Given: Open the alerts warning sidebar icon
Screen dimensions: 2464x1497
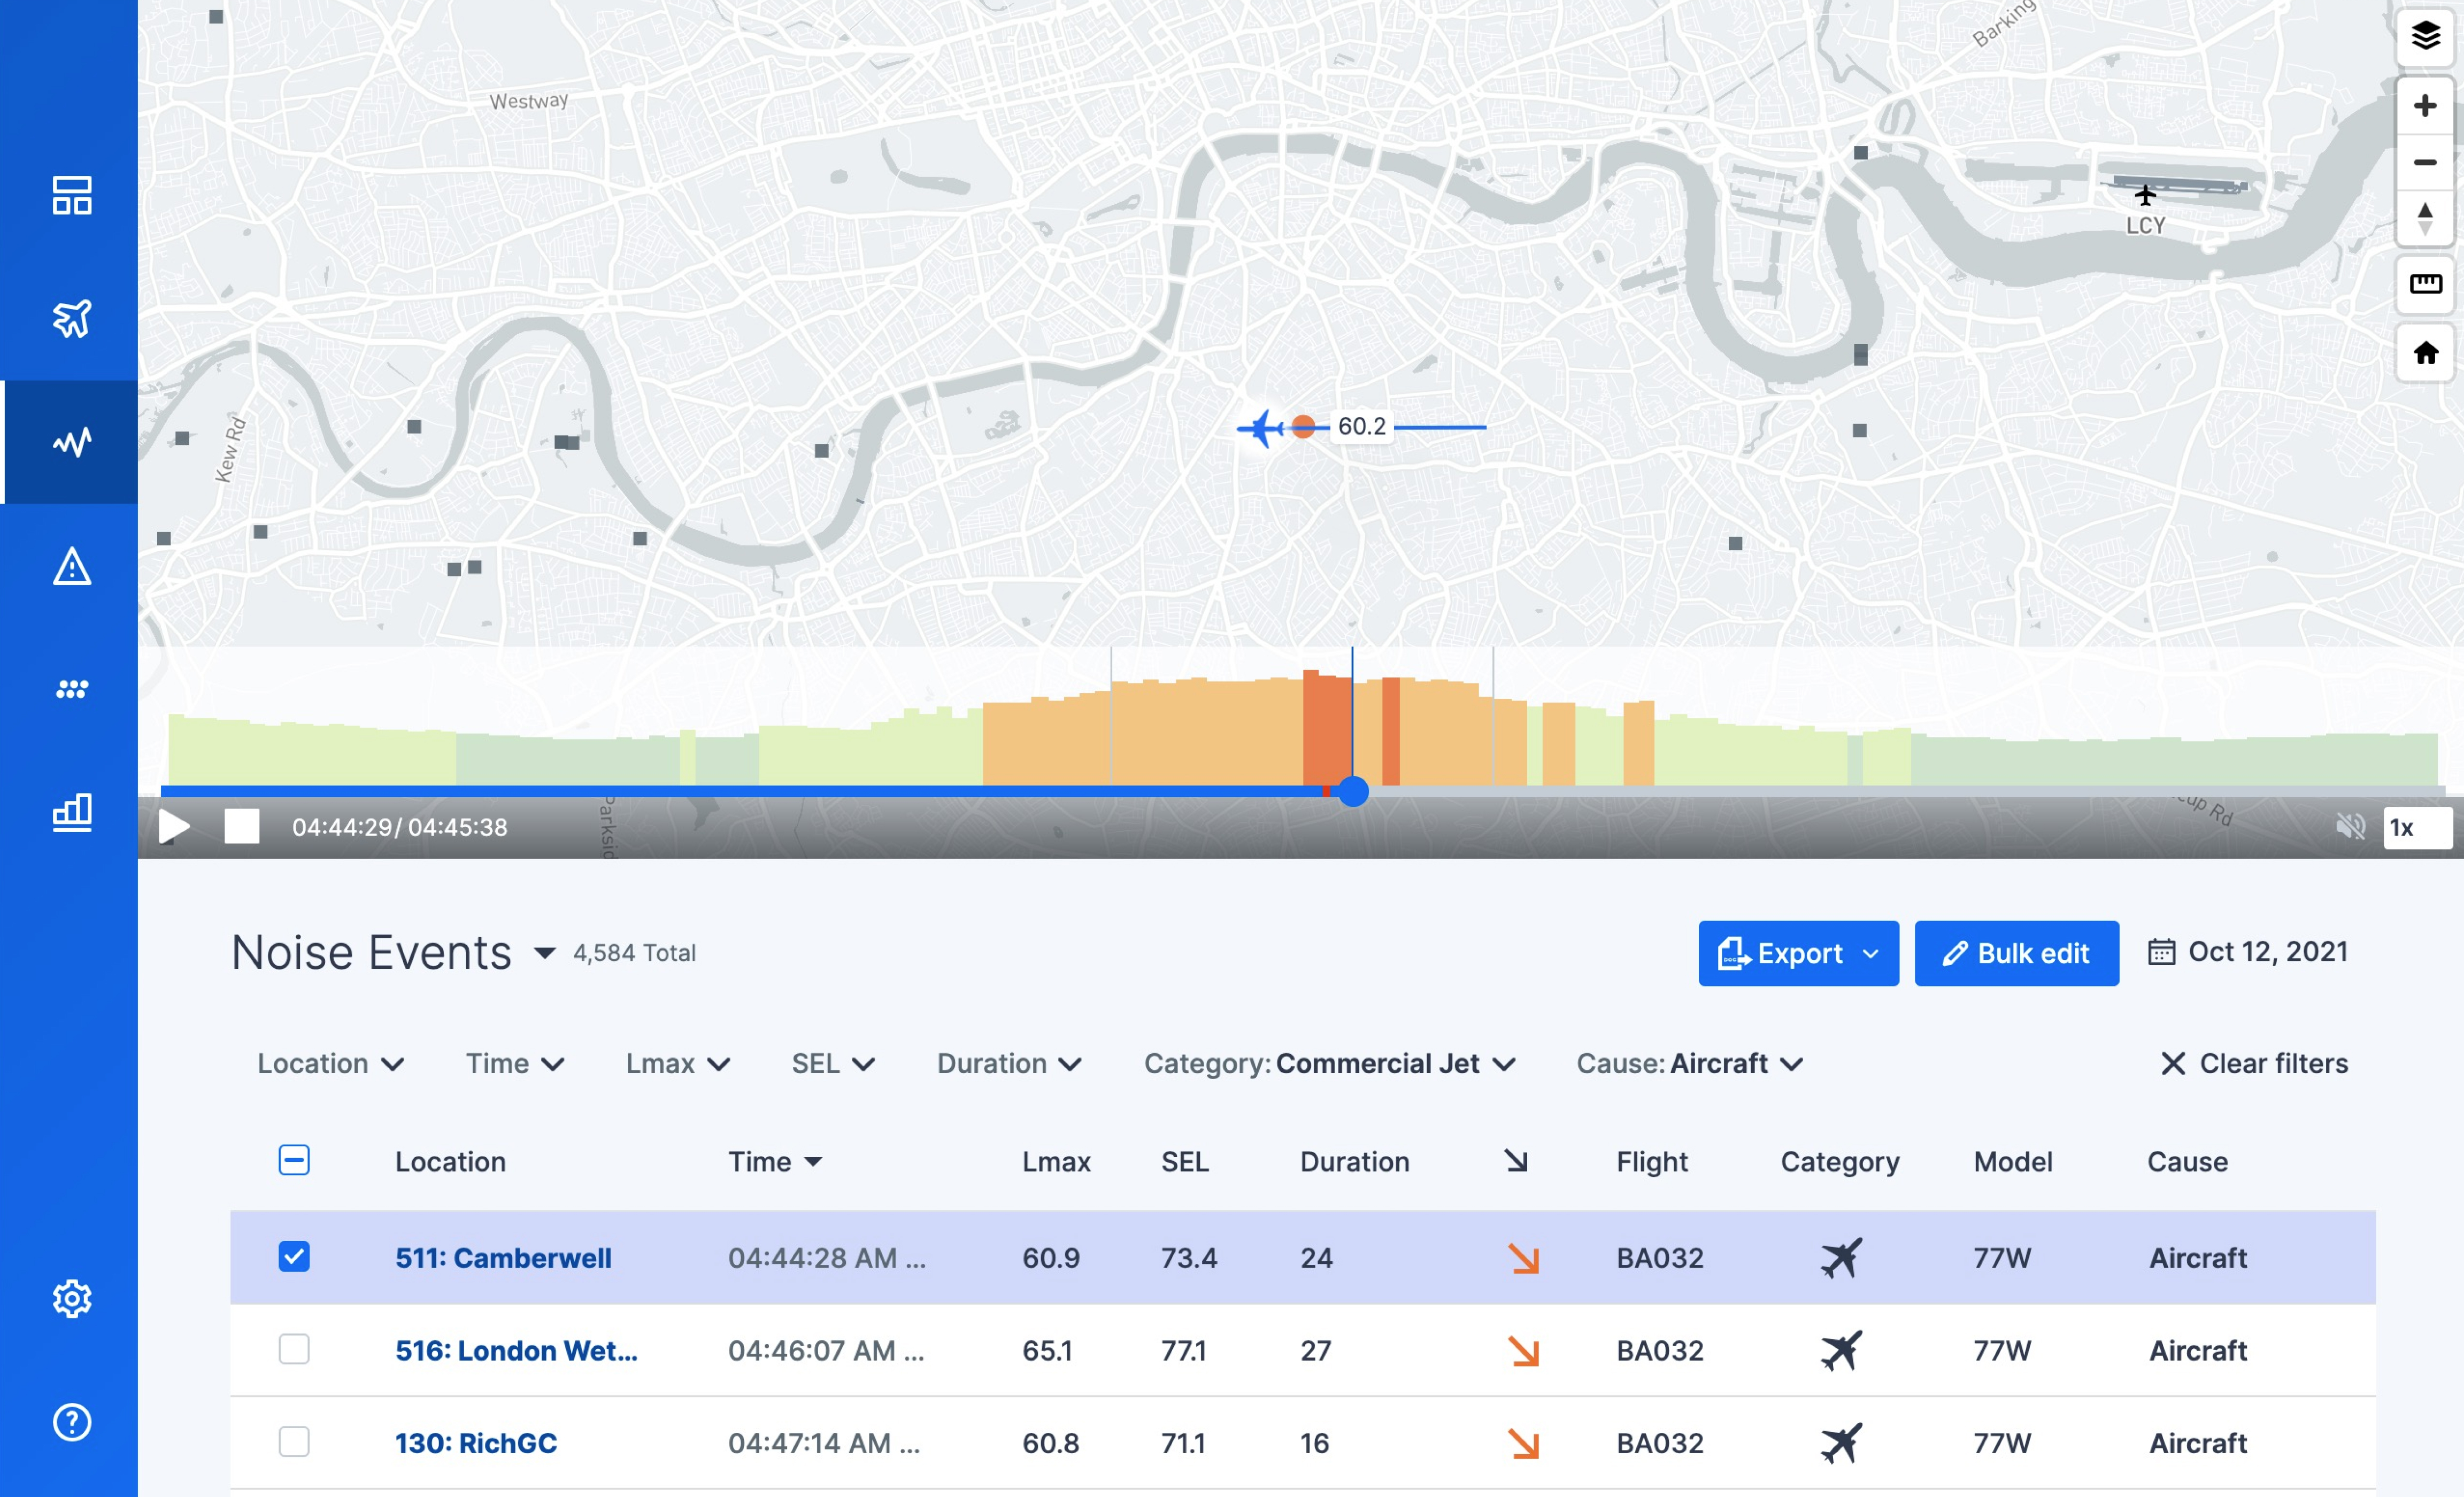Looking at the screenshot, I should pos(71,566).
